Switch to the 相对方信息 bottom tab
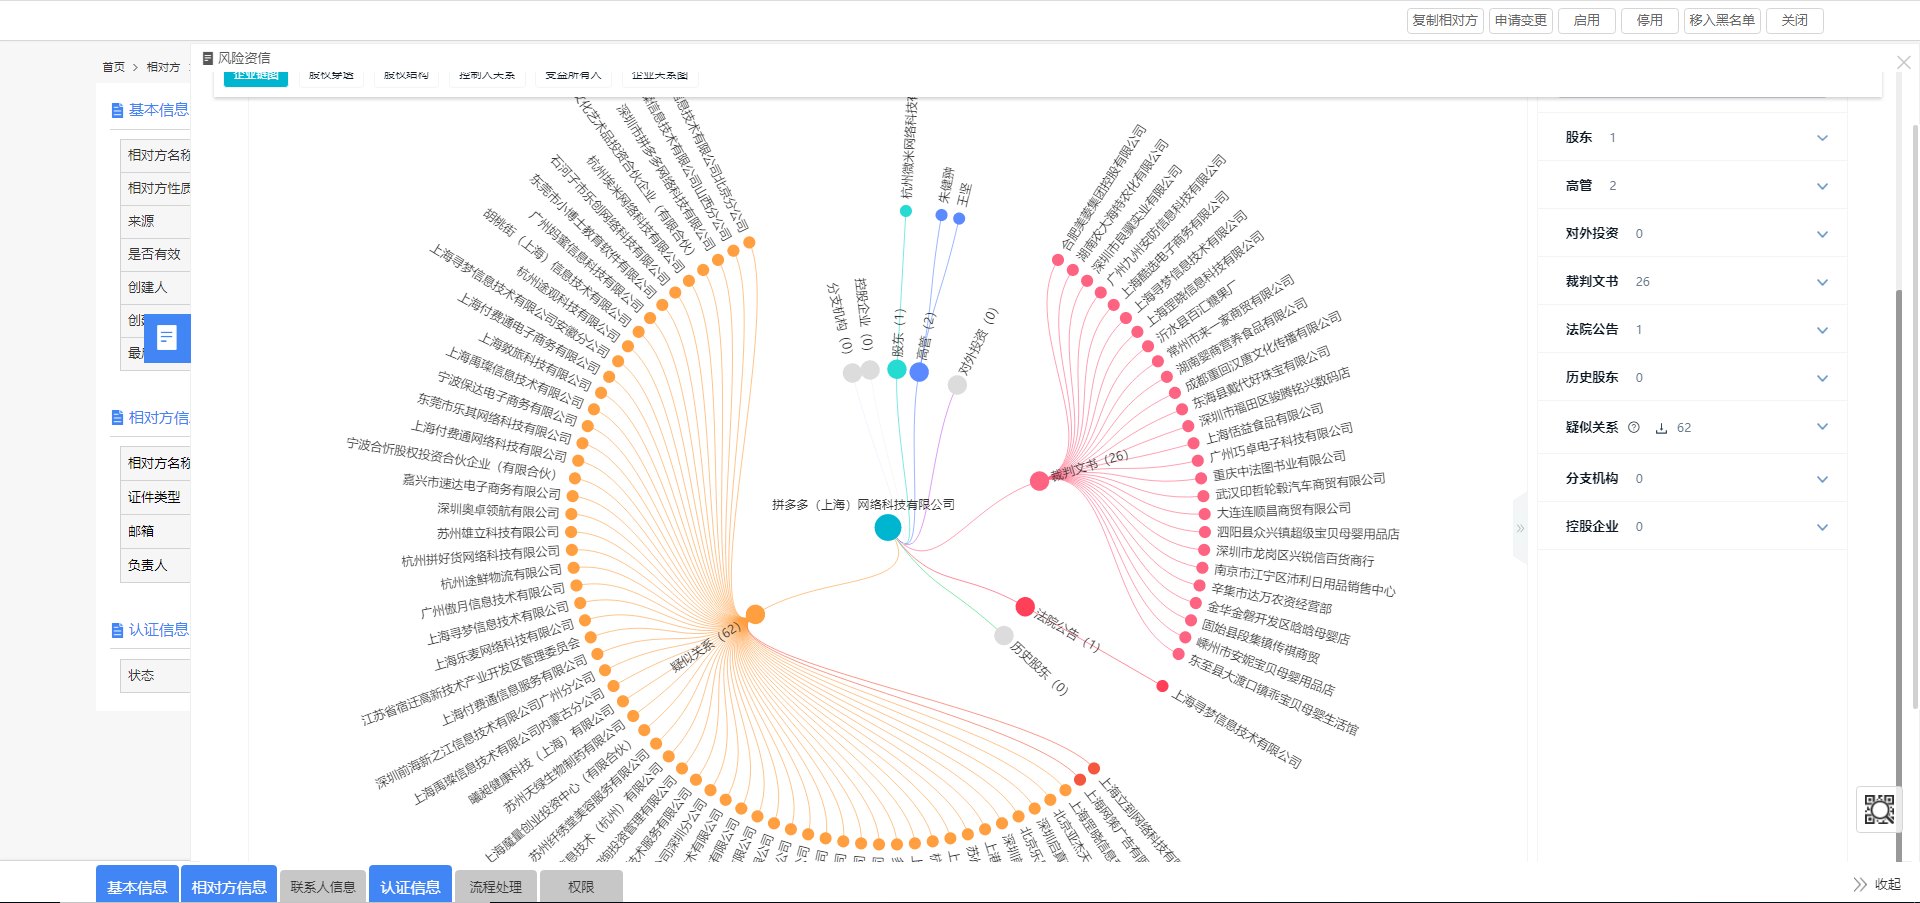The height and width of the screenshot is (903, 1920). tap(229, 886)
